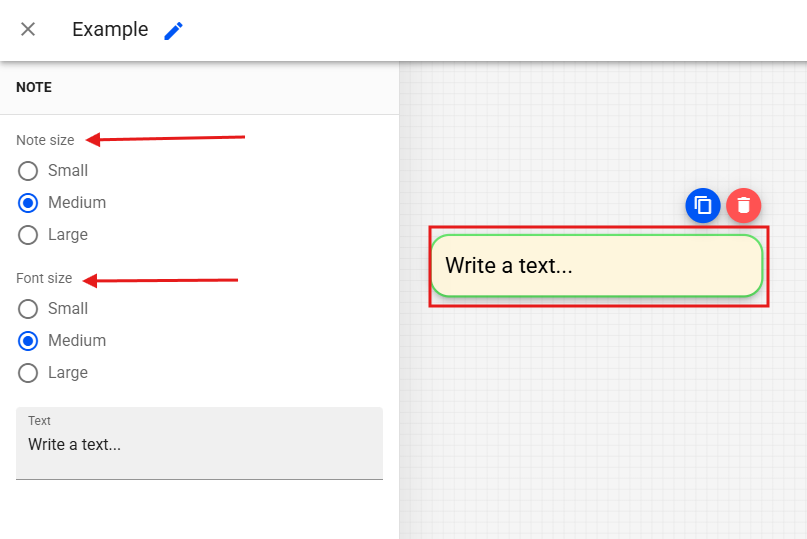
Task: Click the Example title text
Action: coord(110,30)
